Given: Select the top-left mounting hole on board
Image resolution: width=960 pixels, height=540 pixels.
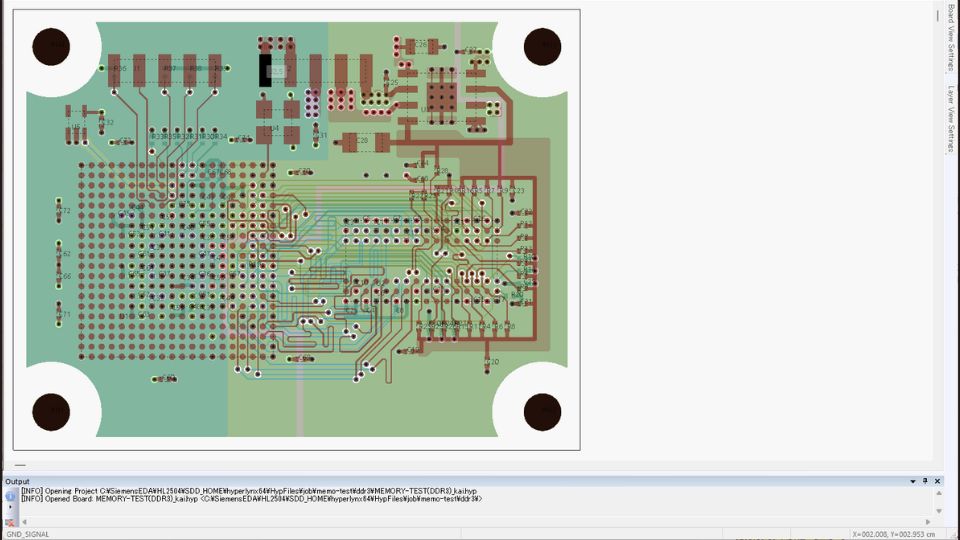Looking at the screenshot, I should click(51, 46).
